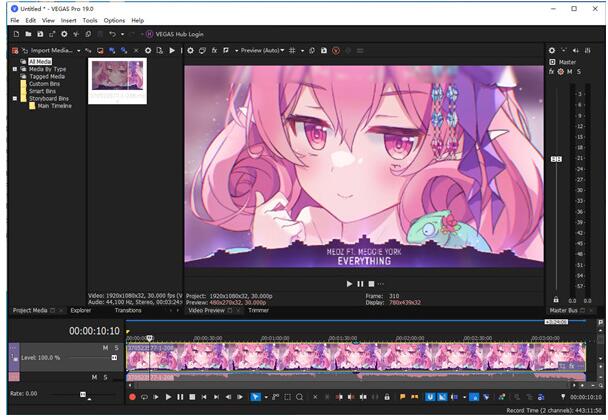
Task: Switch to the Transitions tab
Action: [x=128, y=310]
